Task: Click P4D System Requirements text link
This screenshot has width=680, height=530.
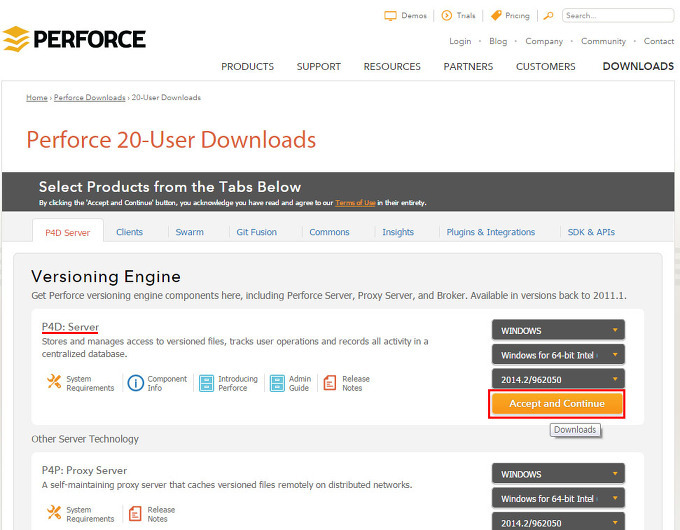Action: coord(90,383)
